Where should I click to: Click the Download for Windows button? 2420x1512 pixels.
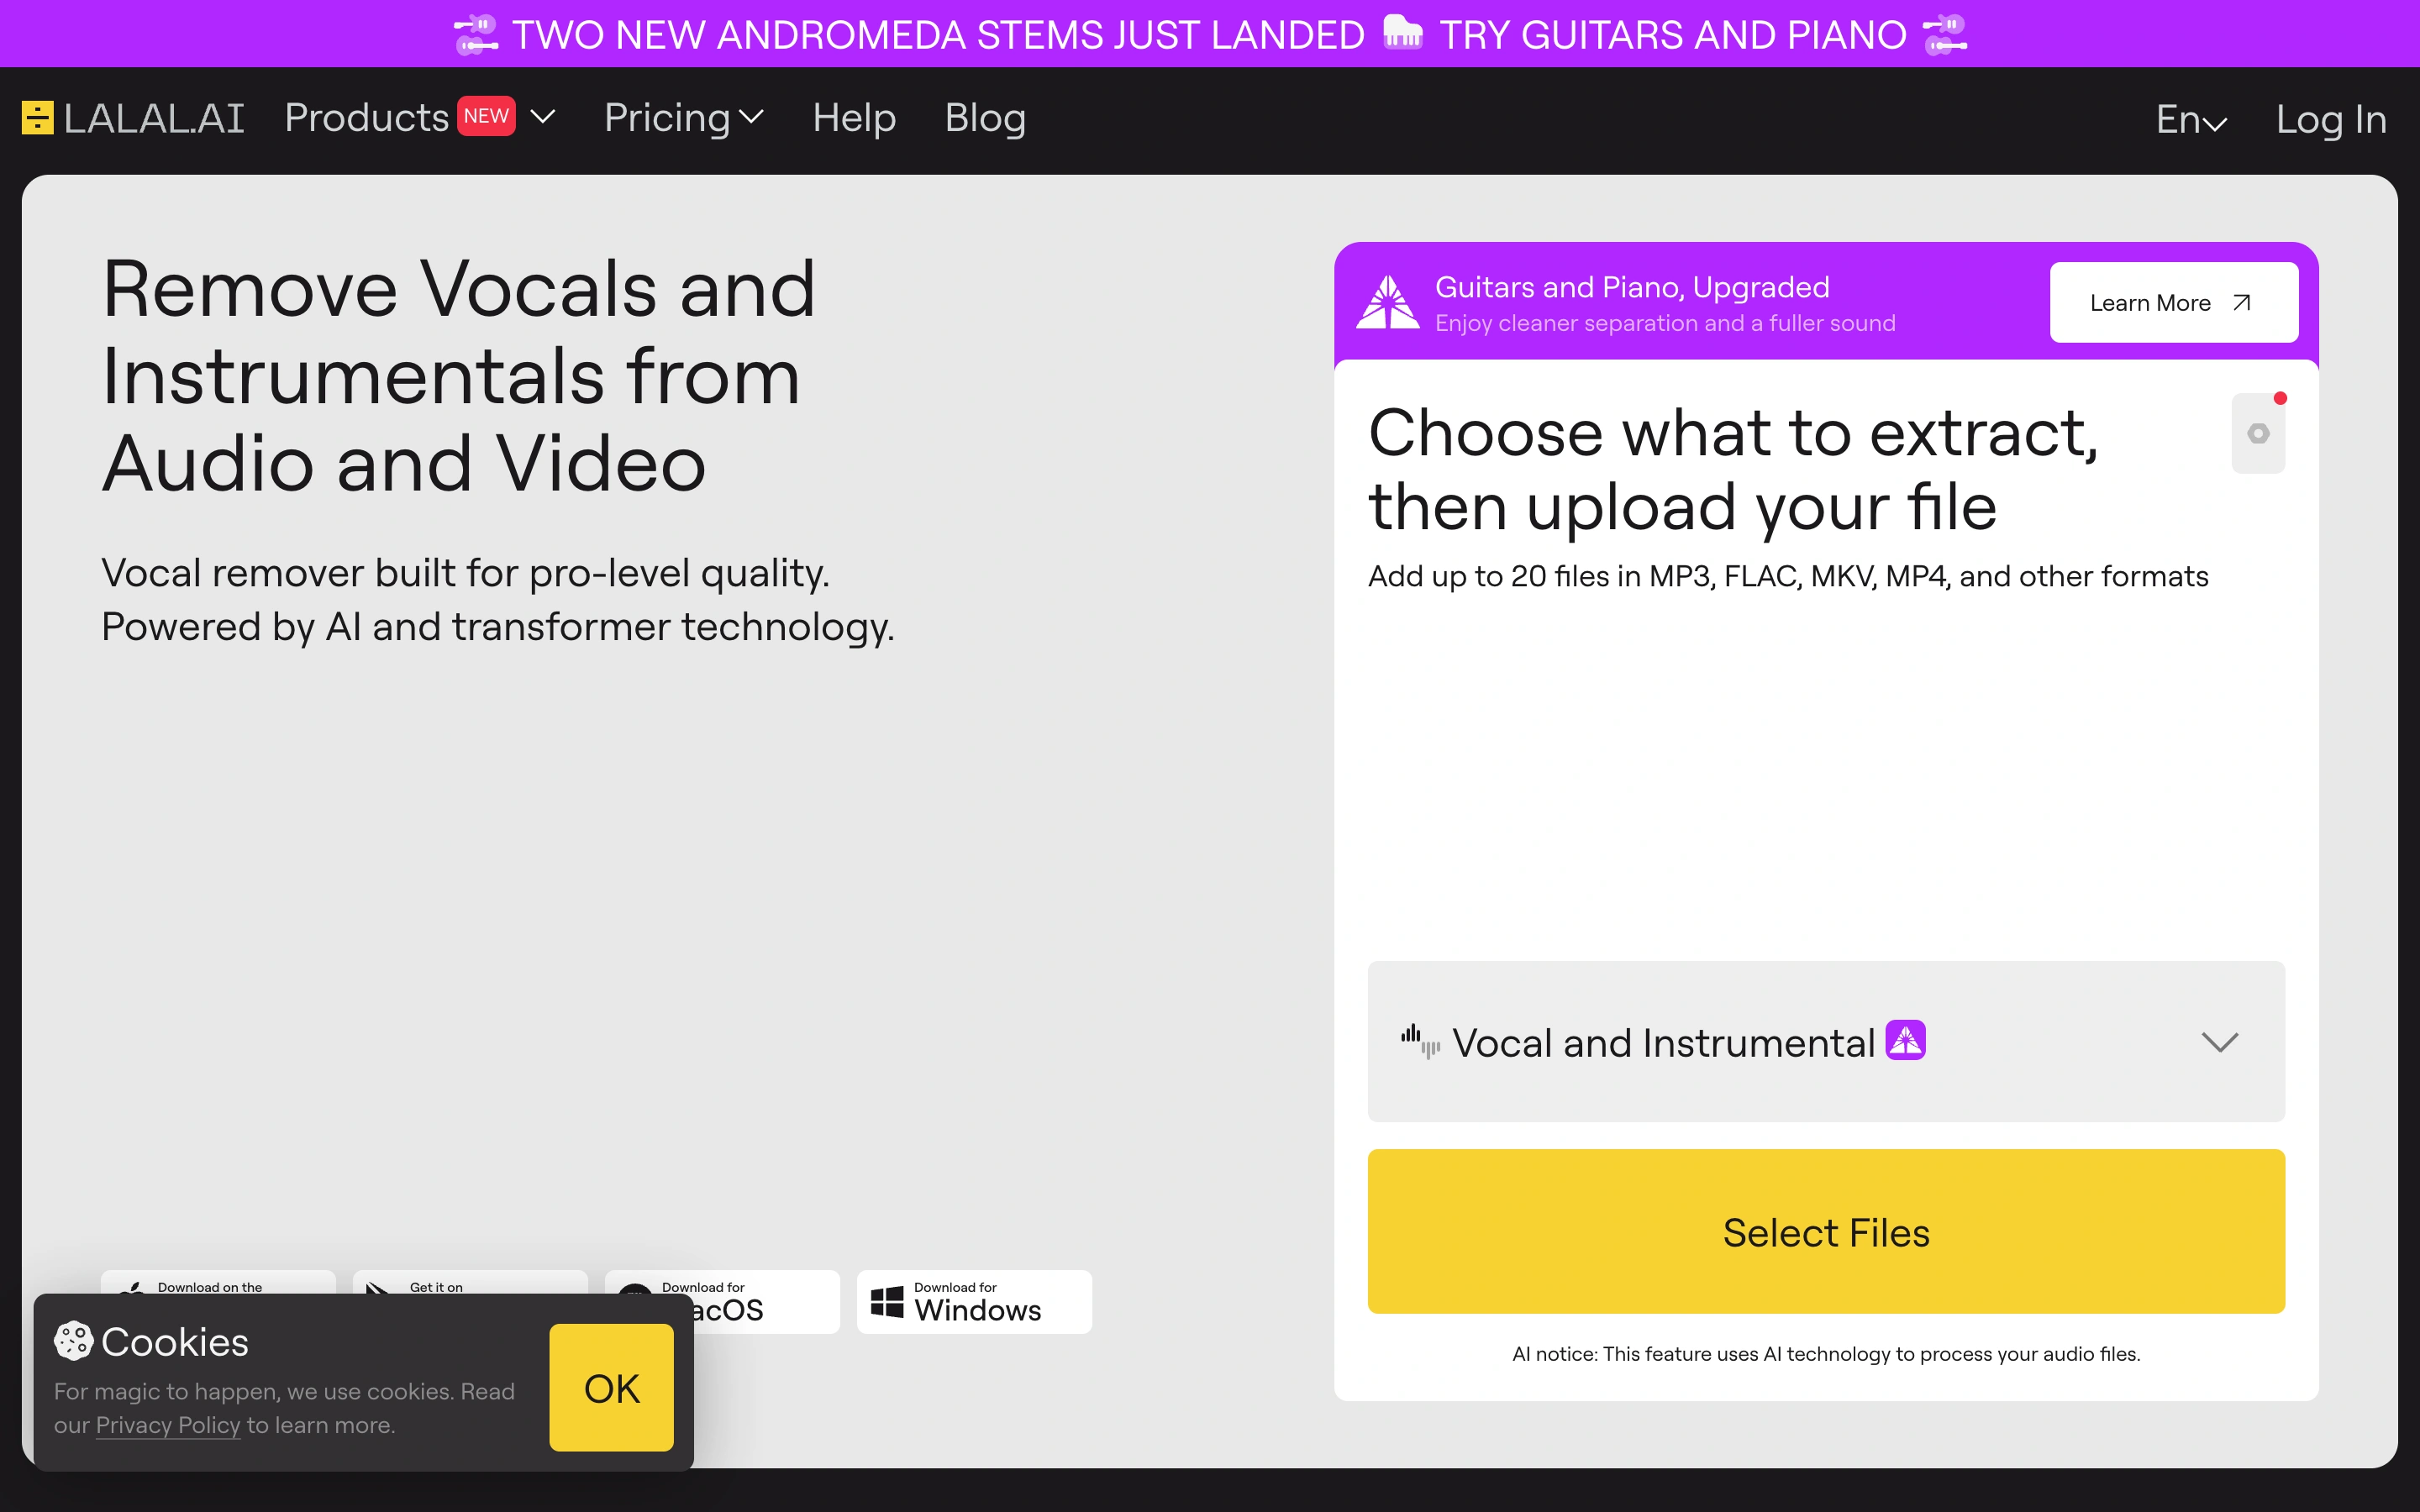point(974,1301)
